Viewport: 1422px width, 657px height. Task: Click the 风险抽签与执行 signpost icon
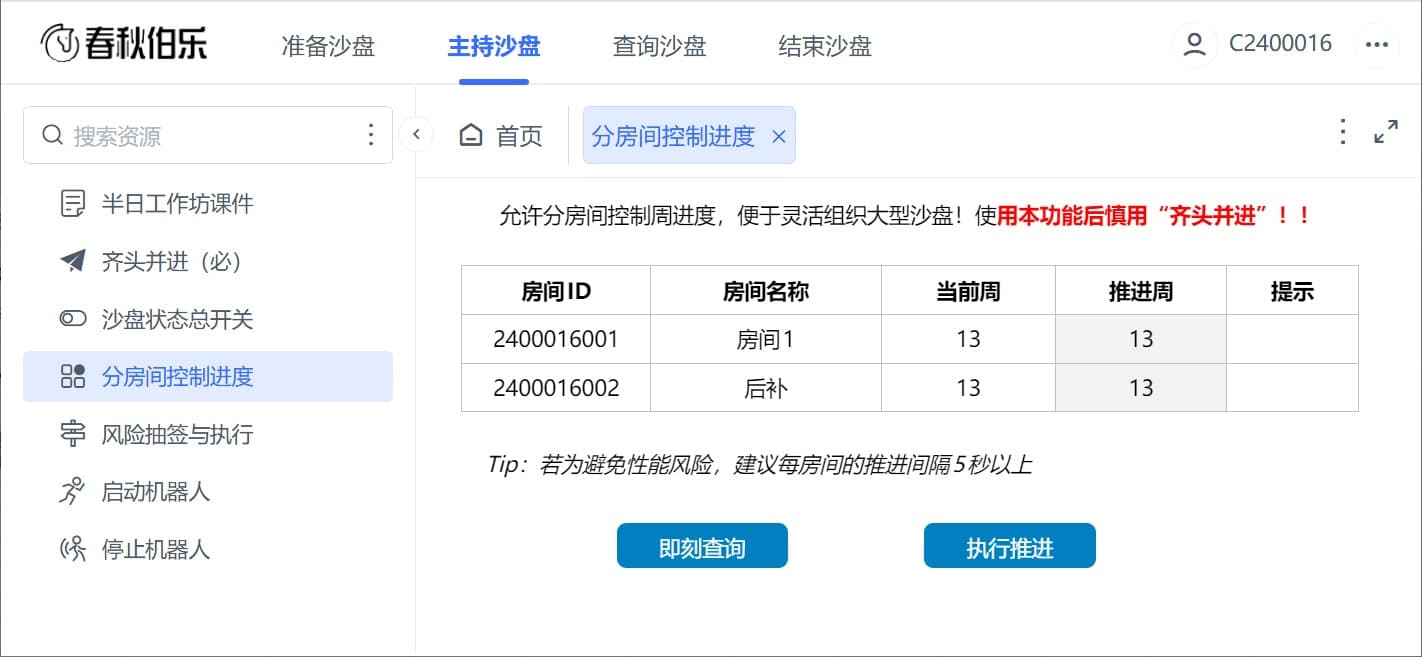73,434
